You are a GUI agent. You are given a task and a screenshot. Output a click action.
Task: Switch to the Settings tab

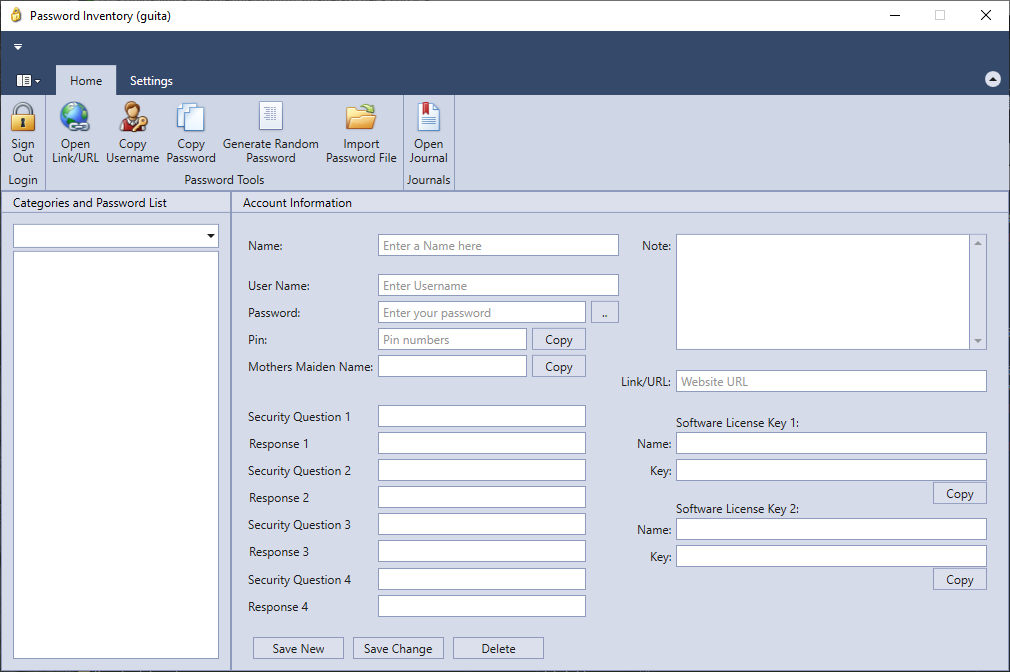[151, 81]
